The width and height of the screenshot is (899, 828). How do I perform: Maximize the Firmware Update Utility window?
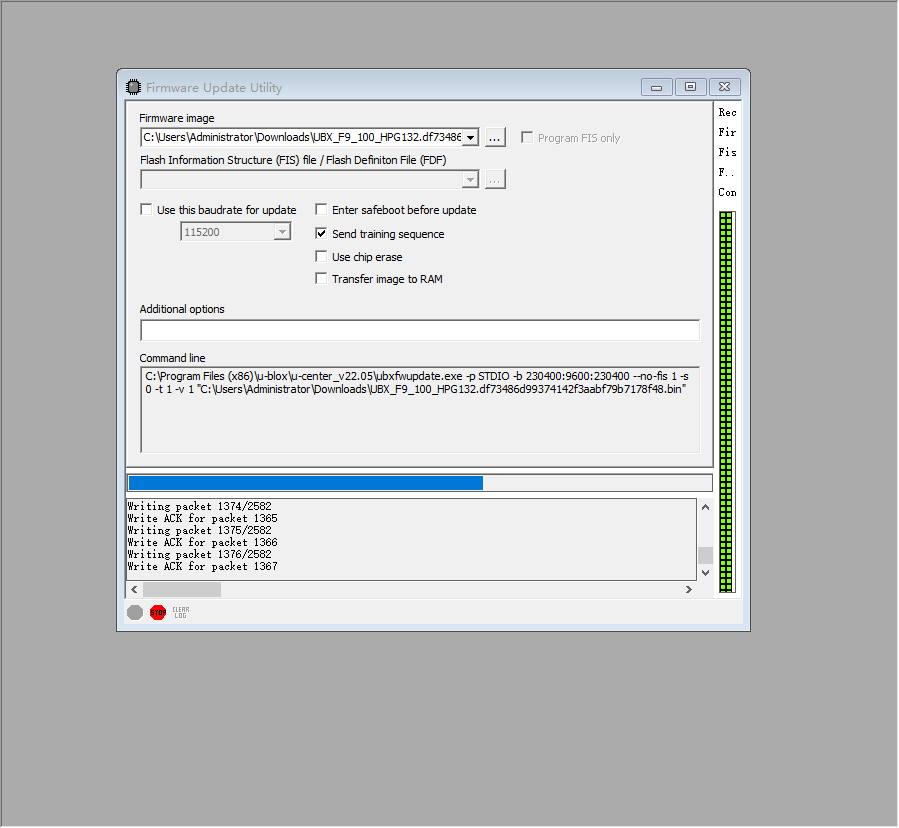pyautogui.click(x=690, y=87)
